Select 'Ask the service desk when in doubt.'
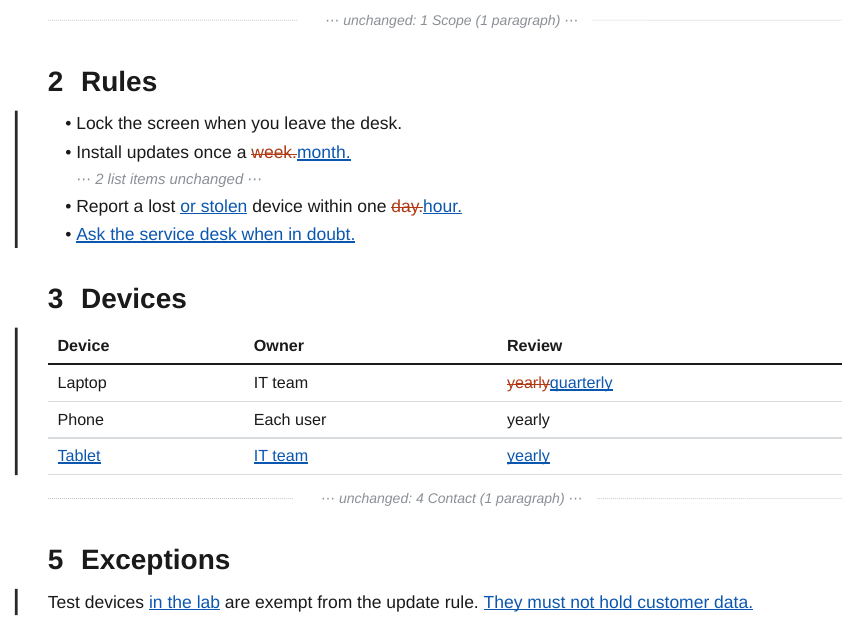 (215, 234)
